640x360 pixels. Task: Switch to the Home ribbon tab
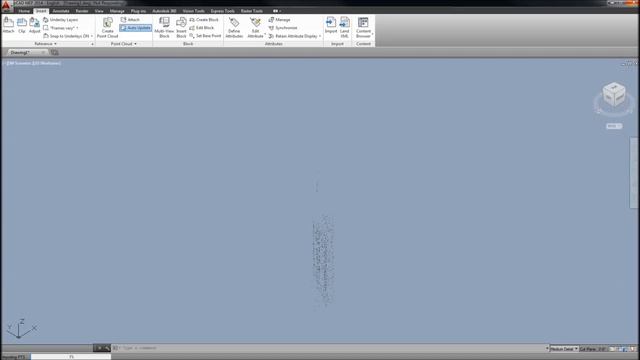coord(24,11)
